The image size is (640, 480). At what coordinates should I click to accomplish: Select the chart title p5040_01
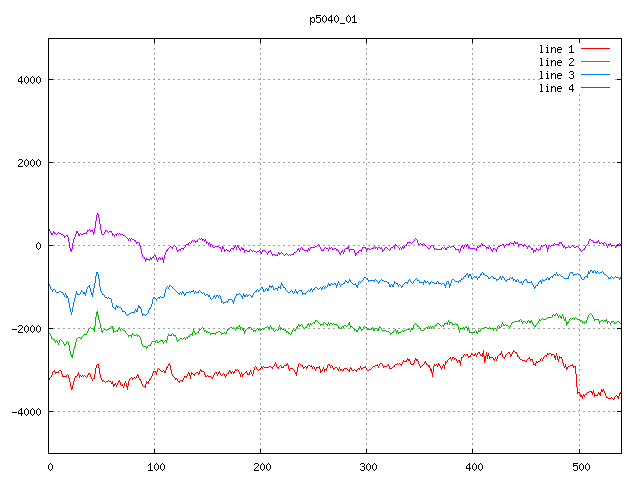[333, 20]
